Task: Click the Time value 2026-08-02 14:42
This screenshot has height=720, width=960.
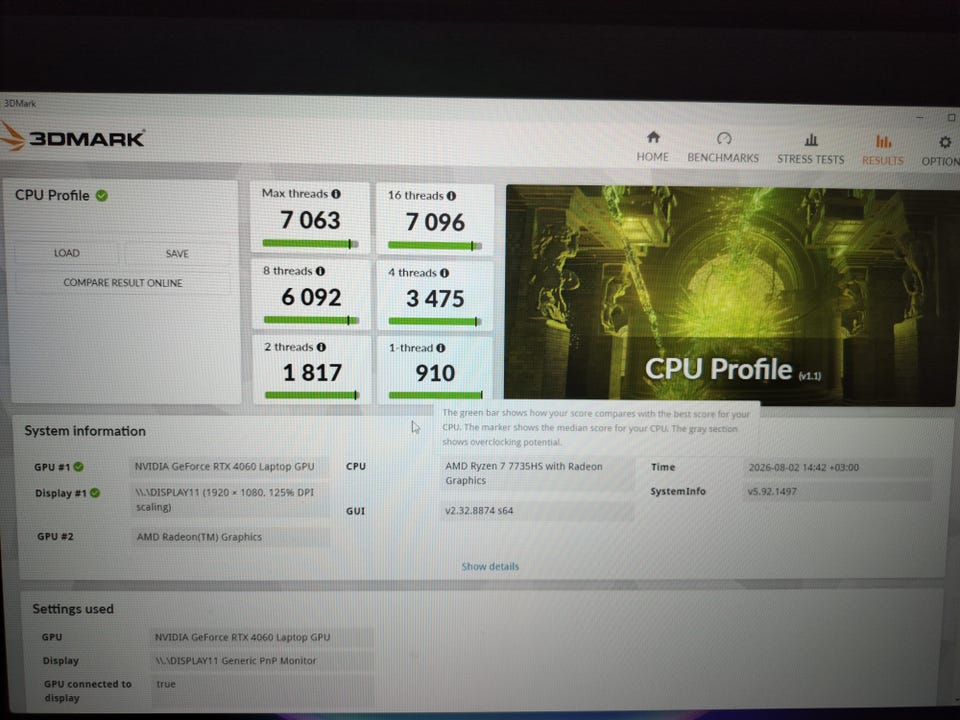Action: pyautogui.click(x=838, y=468)
